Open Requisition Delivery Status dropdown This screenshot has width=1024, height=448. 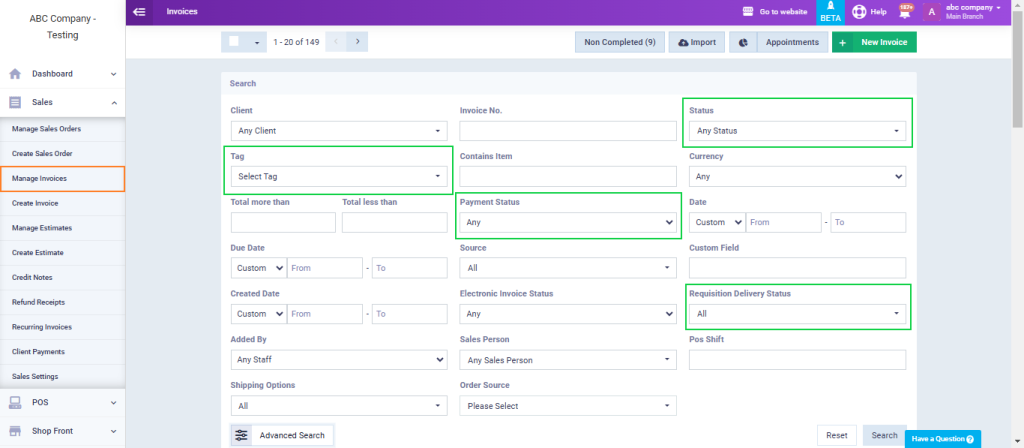tap(797, 313)
